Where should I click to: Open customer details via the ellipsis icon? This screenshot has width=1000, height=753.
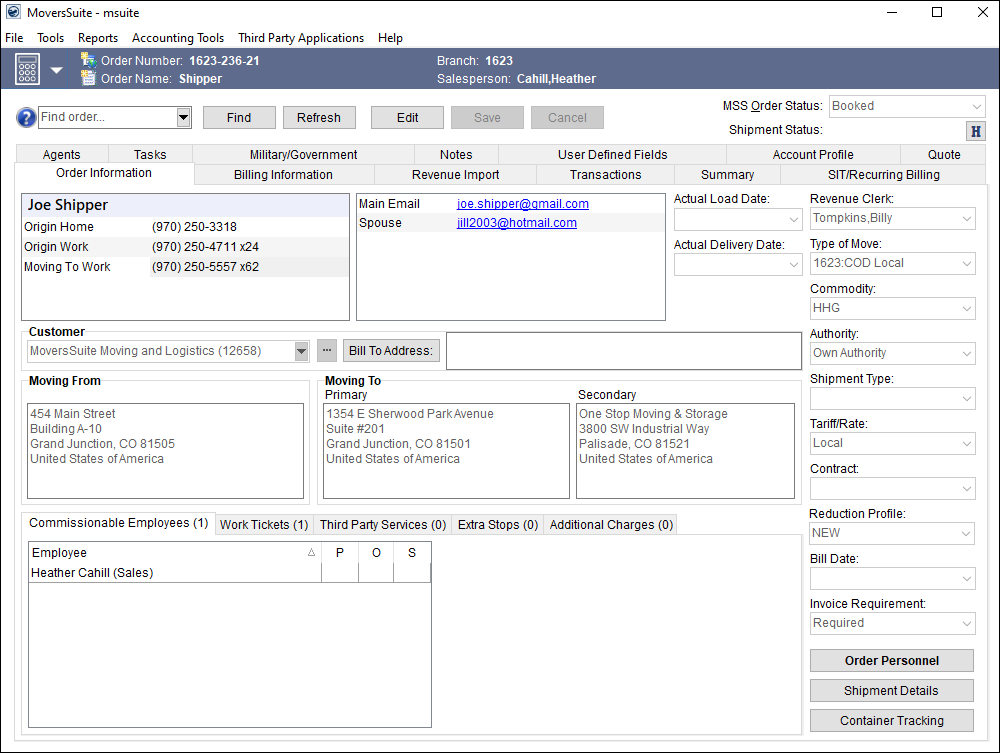click(326, 350)
